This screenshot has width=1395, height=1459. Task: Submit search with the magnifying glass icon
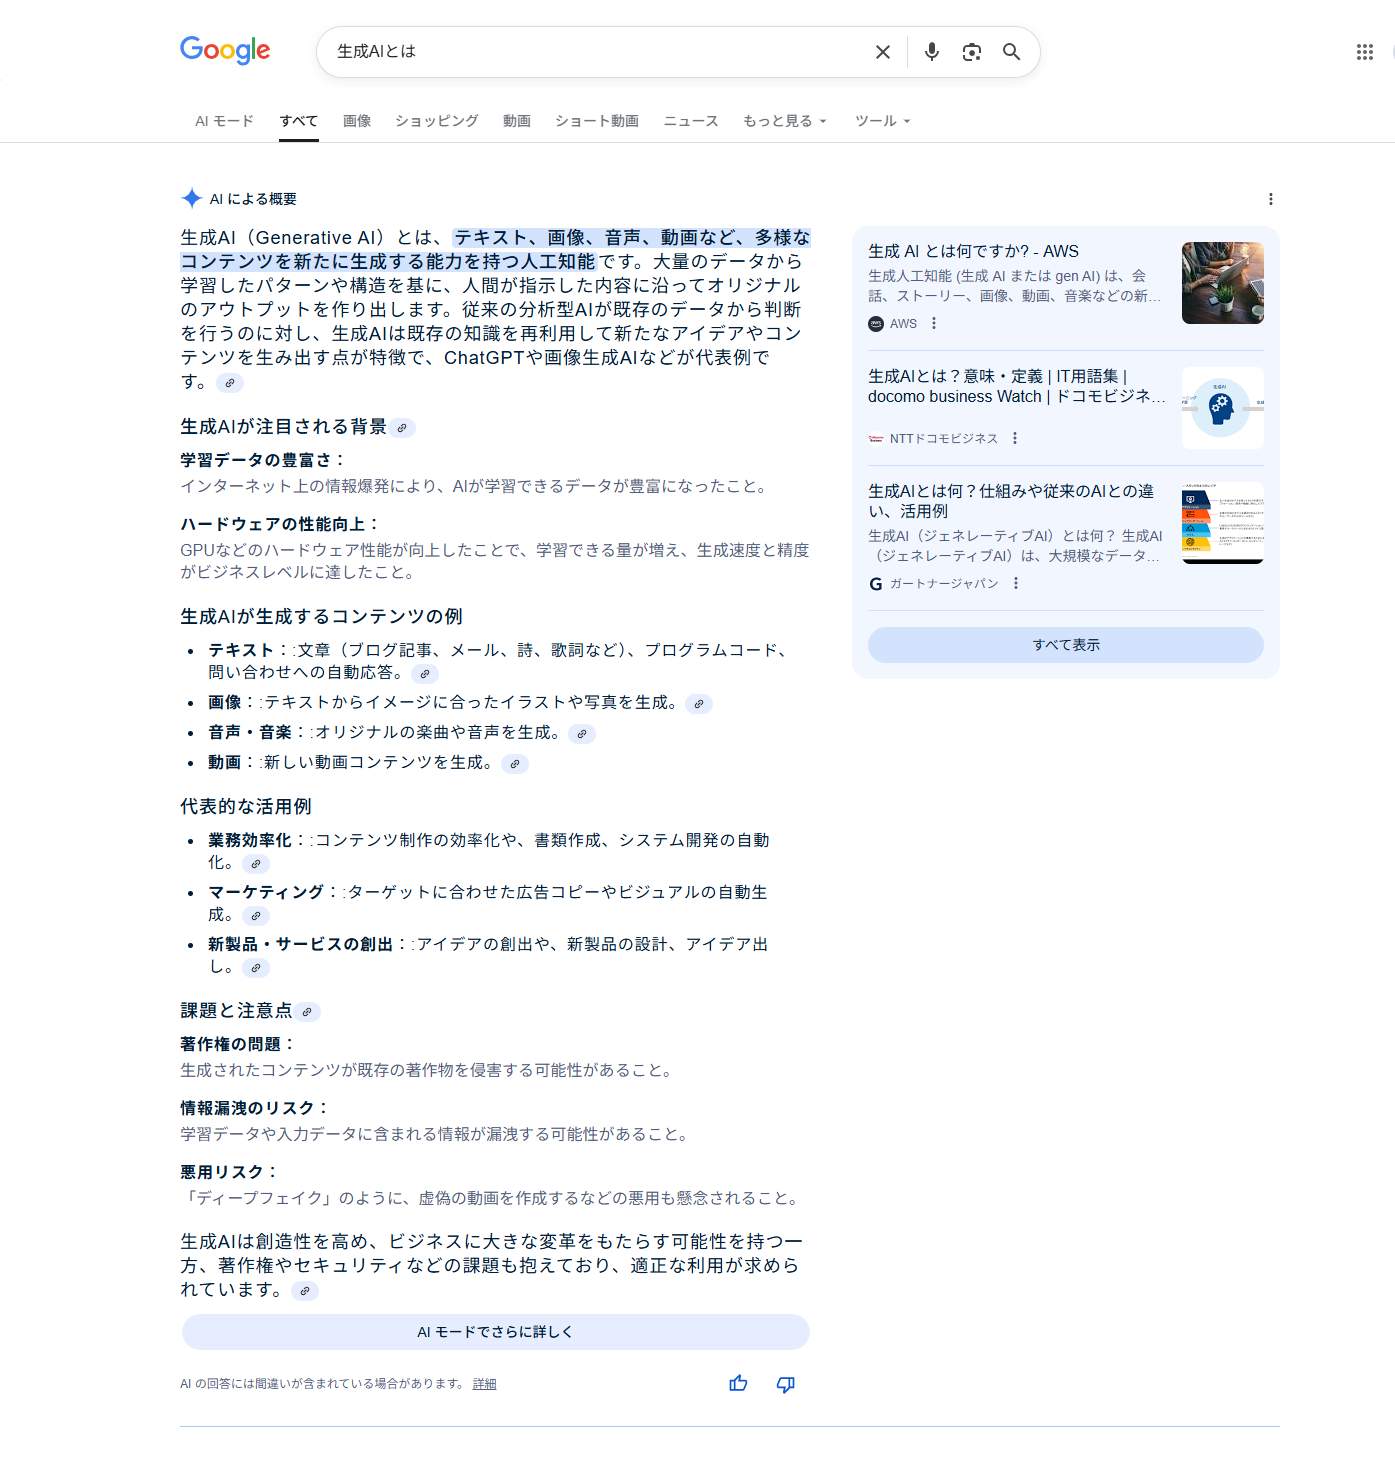pos(1012,52)
